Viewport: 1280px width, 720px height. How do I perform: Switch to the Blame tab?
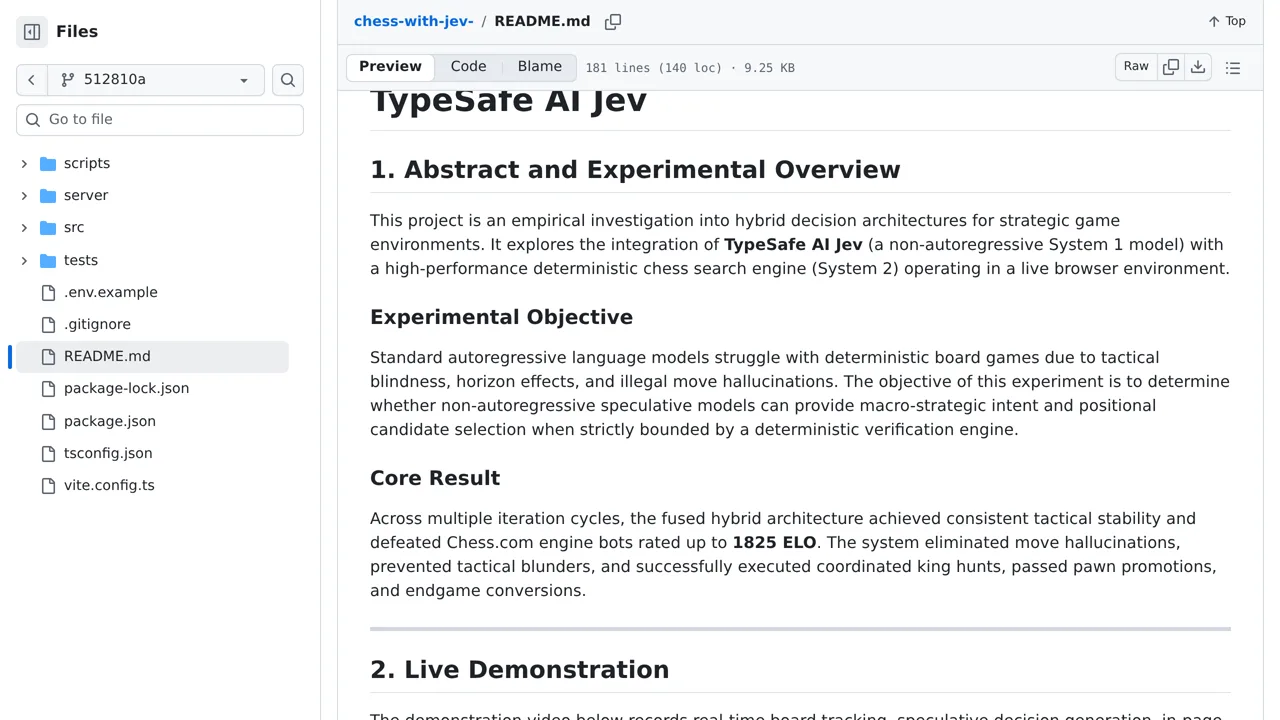tap(540, 67)
